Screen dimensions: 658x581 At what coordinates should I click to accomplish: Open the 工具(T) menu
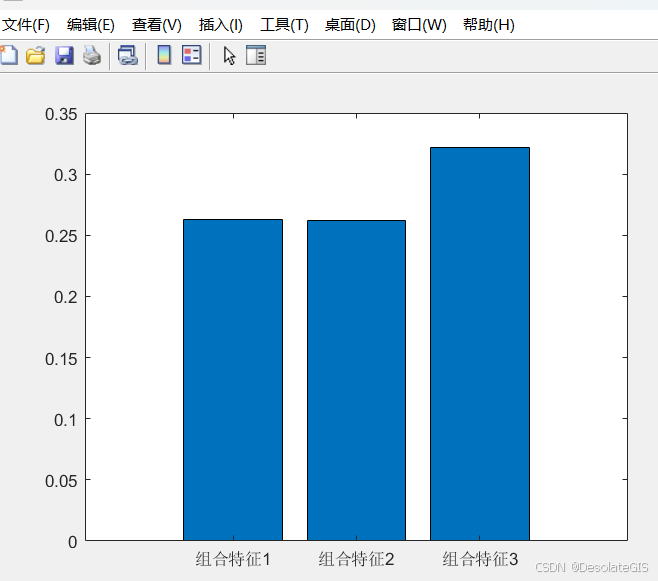tap(284, 25)
